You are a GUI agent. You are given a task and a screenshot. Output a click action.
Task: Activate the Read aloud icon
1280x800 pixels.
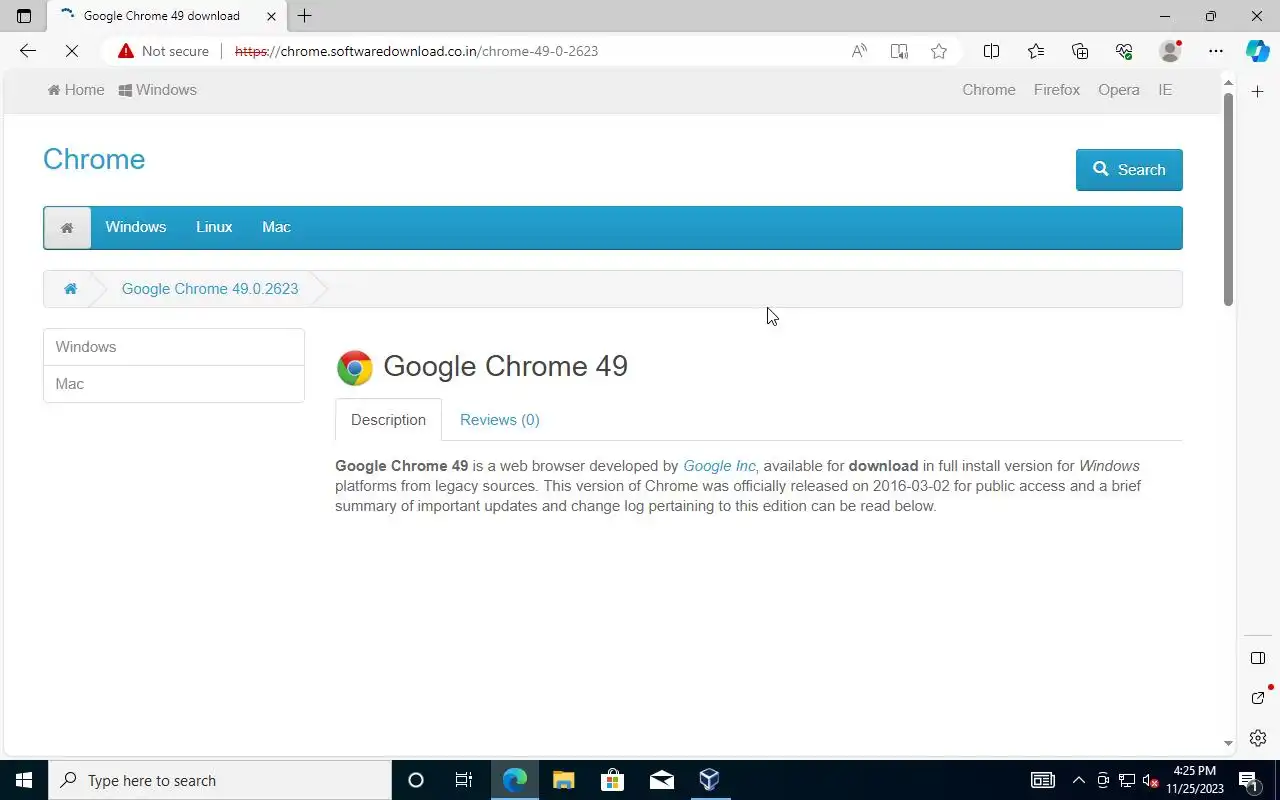tap(859, 51)
